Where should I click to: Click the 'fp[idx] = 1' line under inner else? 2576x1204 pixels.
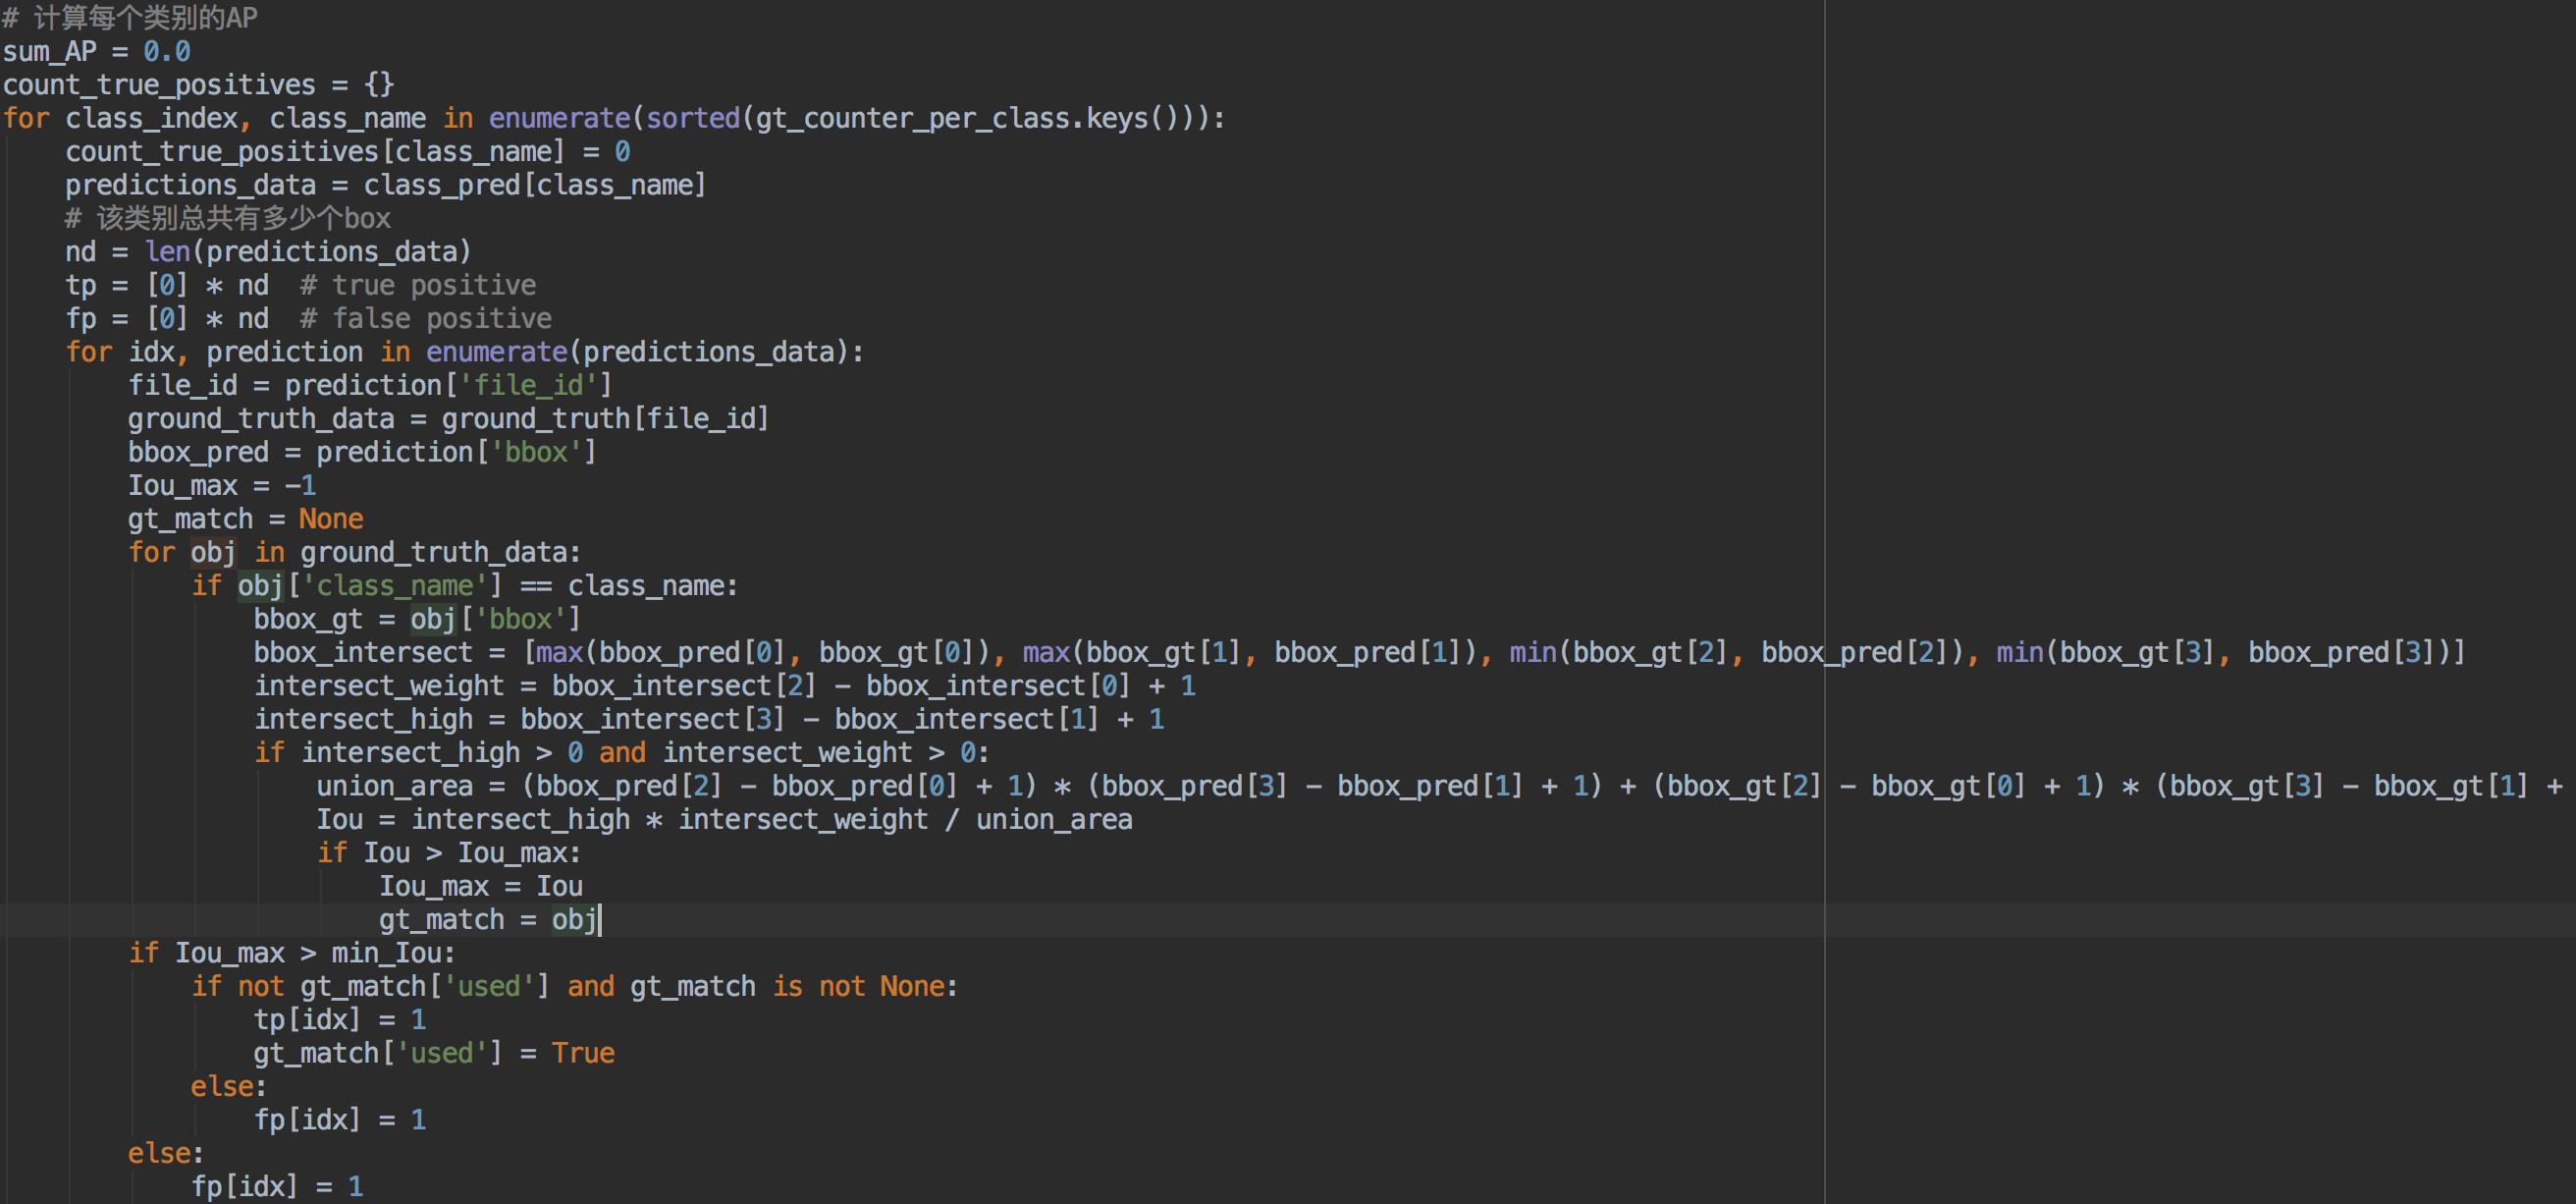click(x=340, y=1119)
